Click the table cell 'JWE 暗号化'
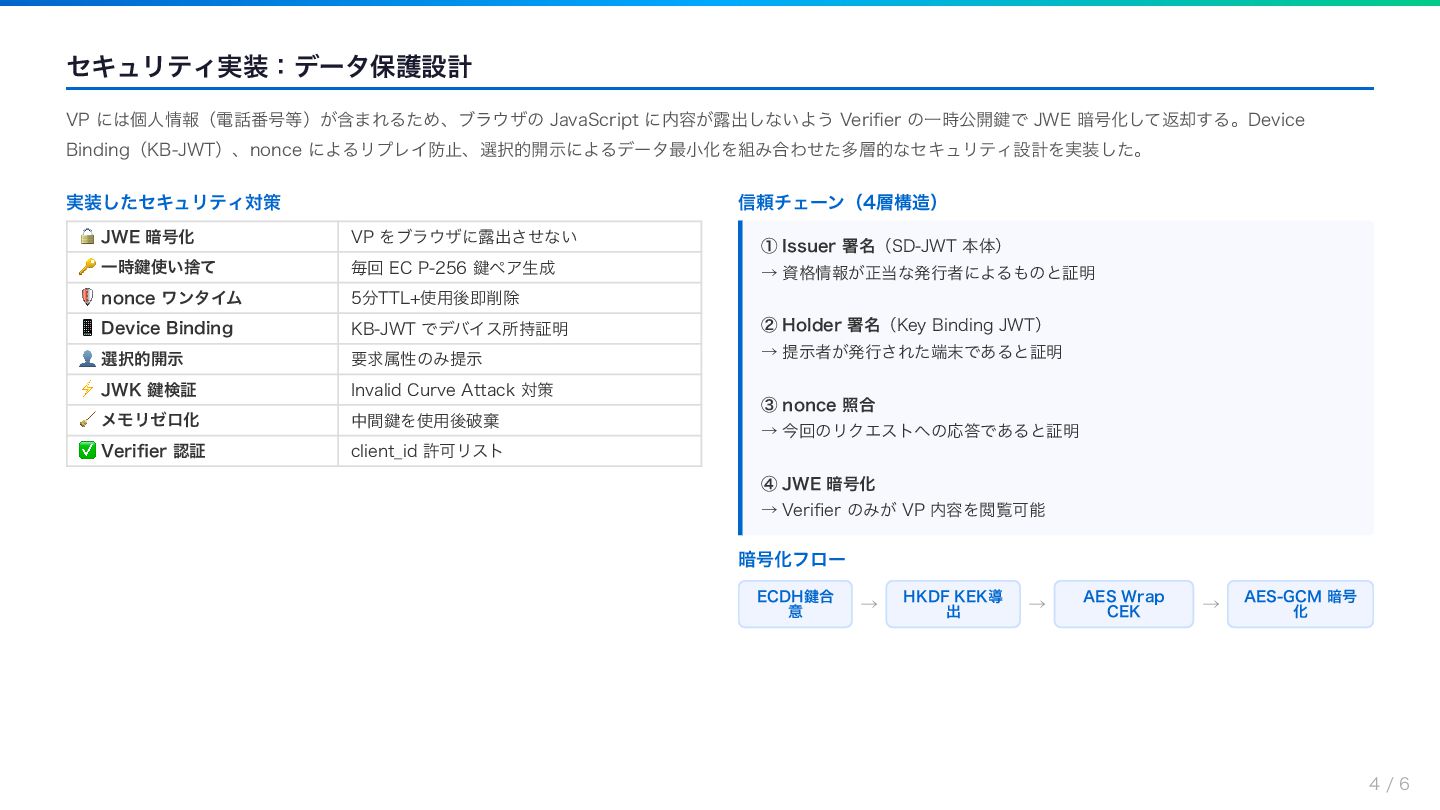 (x=203, y=237)
